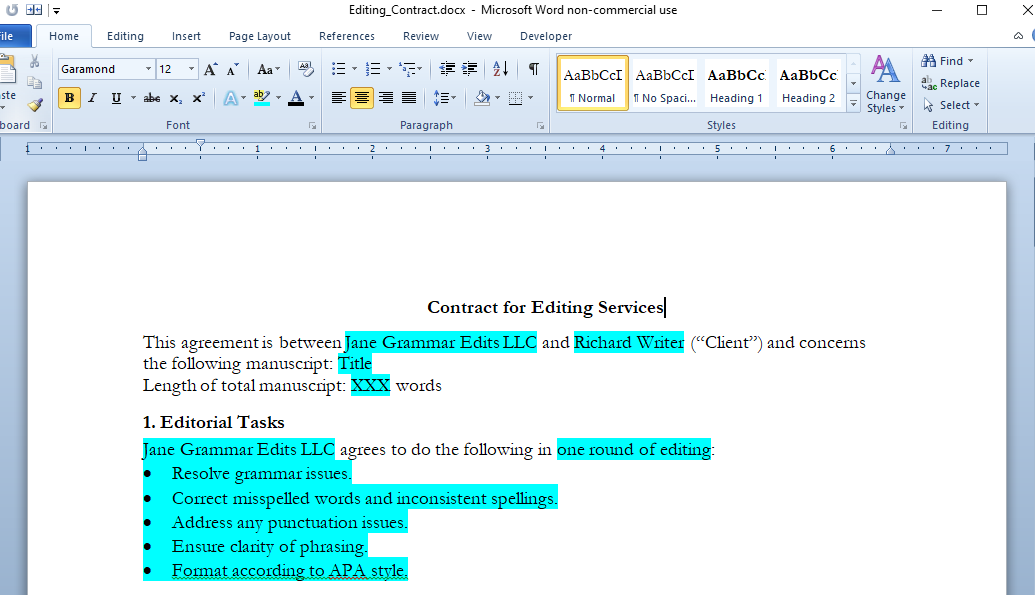Image resolution: width=1035 pixels, height=595 pixels.
Task: Expand the underline style dropdown arrow
Action: pos(133,98)
